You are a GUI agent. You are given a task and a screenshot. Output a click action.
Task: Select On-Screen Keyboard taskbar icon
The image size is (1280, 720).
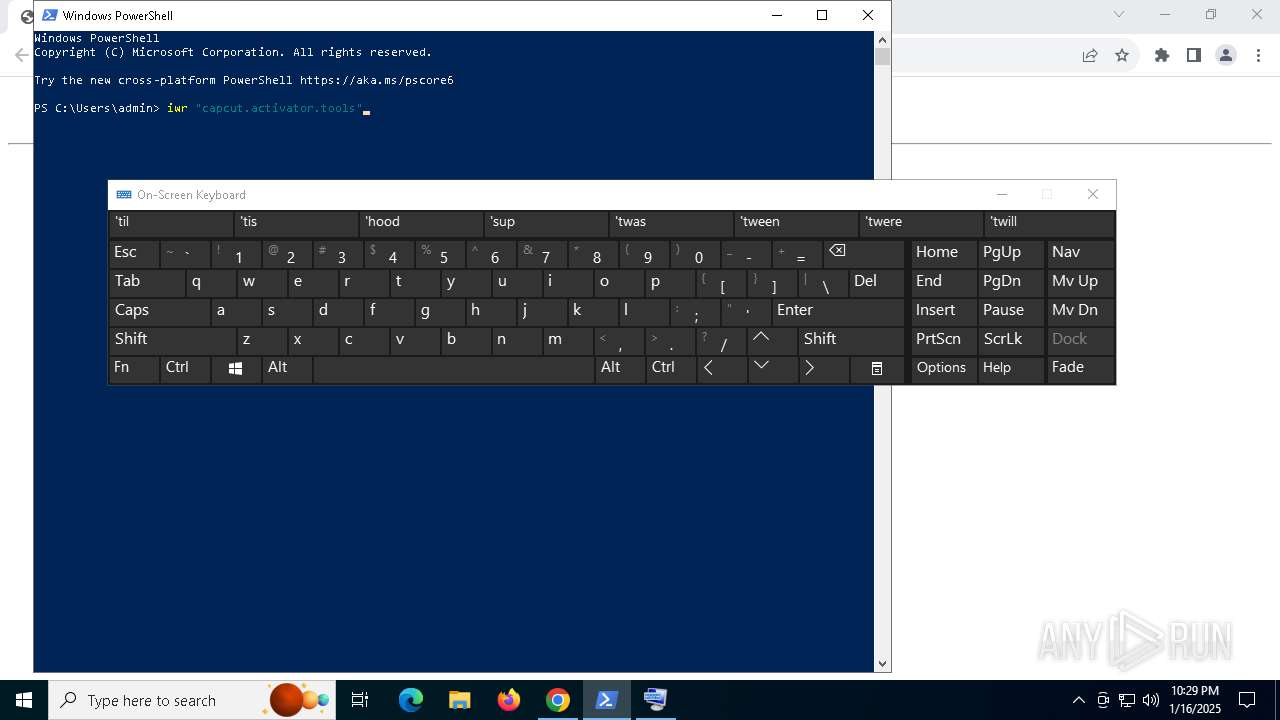pos(655,700)
